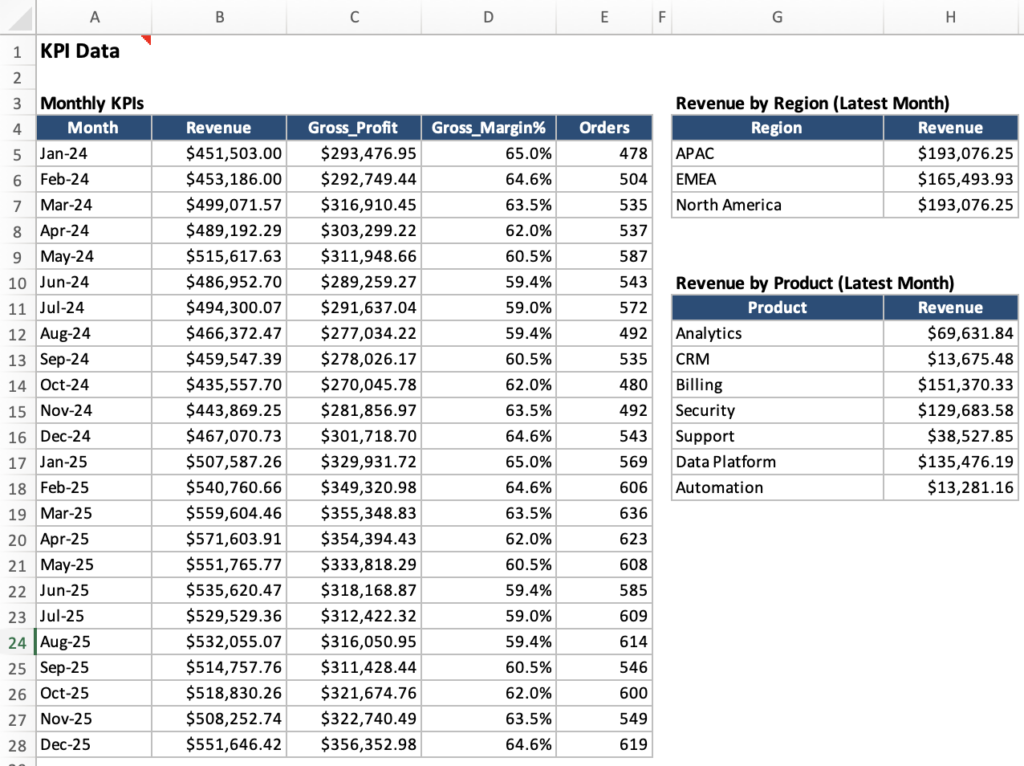Image resolution: width=1024 pixels, height=766 pixels.
Task: Click the red comment indicator on cell A1
Action: [x=146, y=40]
